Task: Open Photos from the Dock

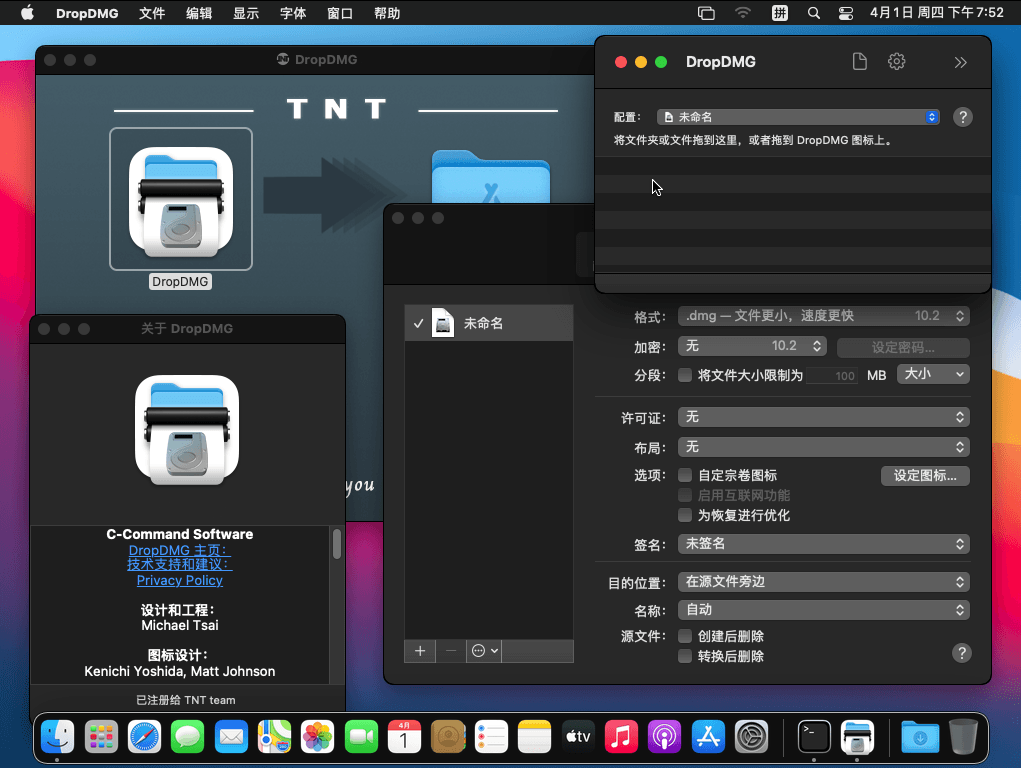Action: [x=318, y=737]
